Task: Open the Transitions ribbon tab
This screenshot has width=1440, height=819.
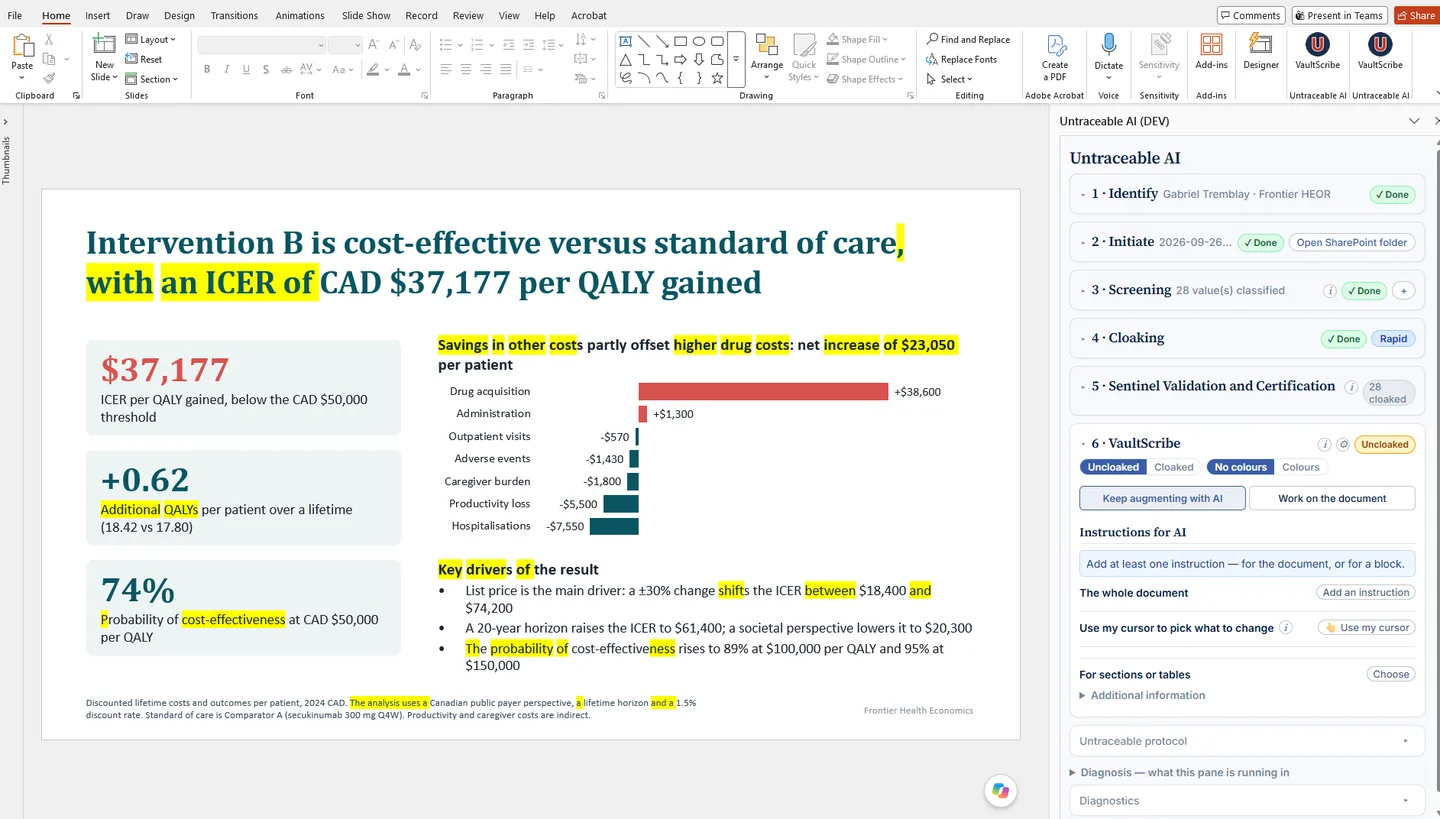Action: coord(234,16)
